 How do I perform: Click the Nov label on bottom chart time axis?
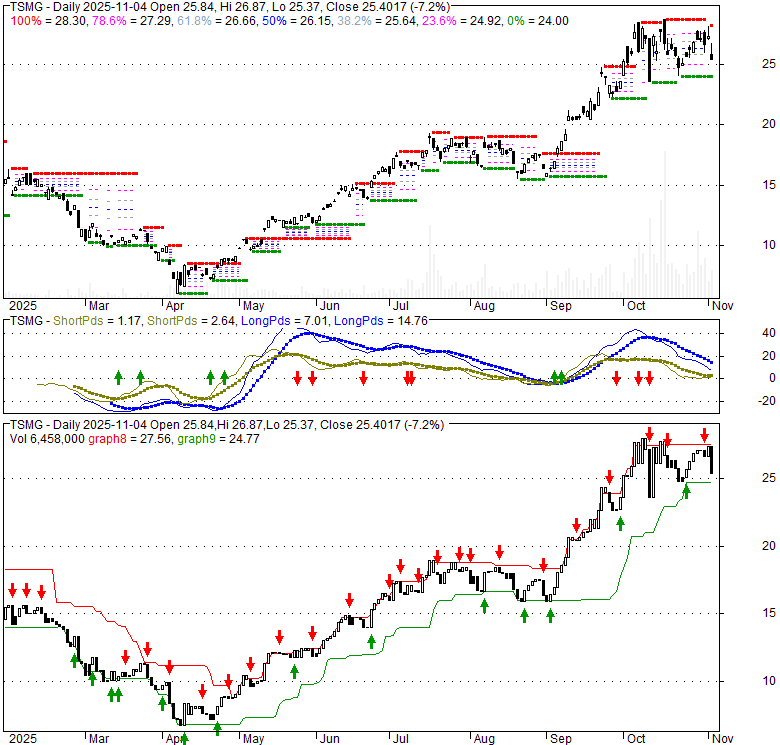(722, 739)
